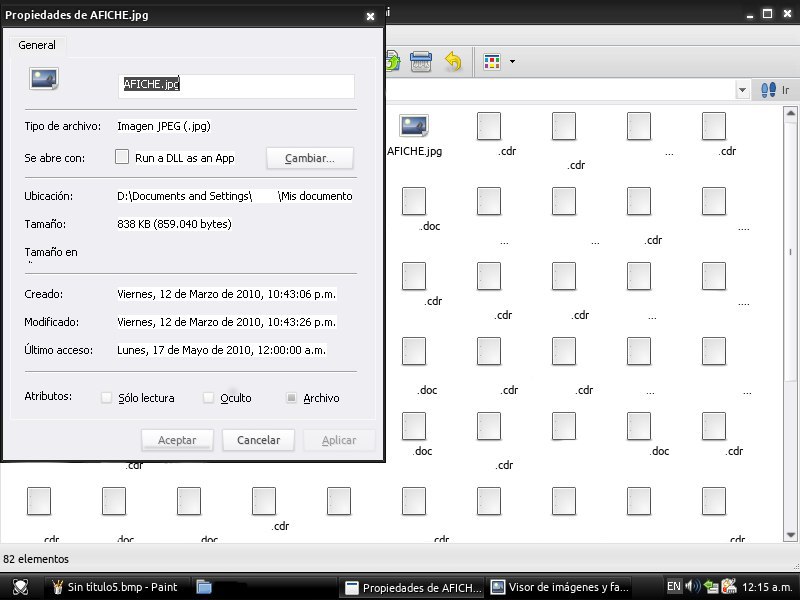Click the network connection tray icon
The image size is (800, 600).
pos(711,587)
